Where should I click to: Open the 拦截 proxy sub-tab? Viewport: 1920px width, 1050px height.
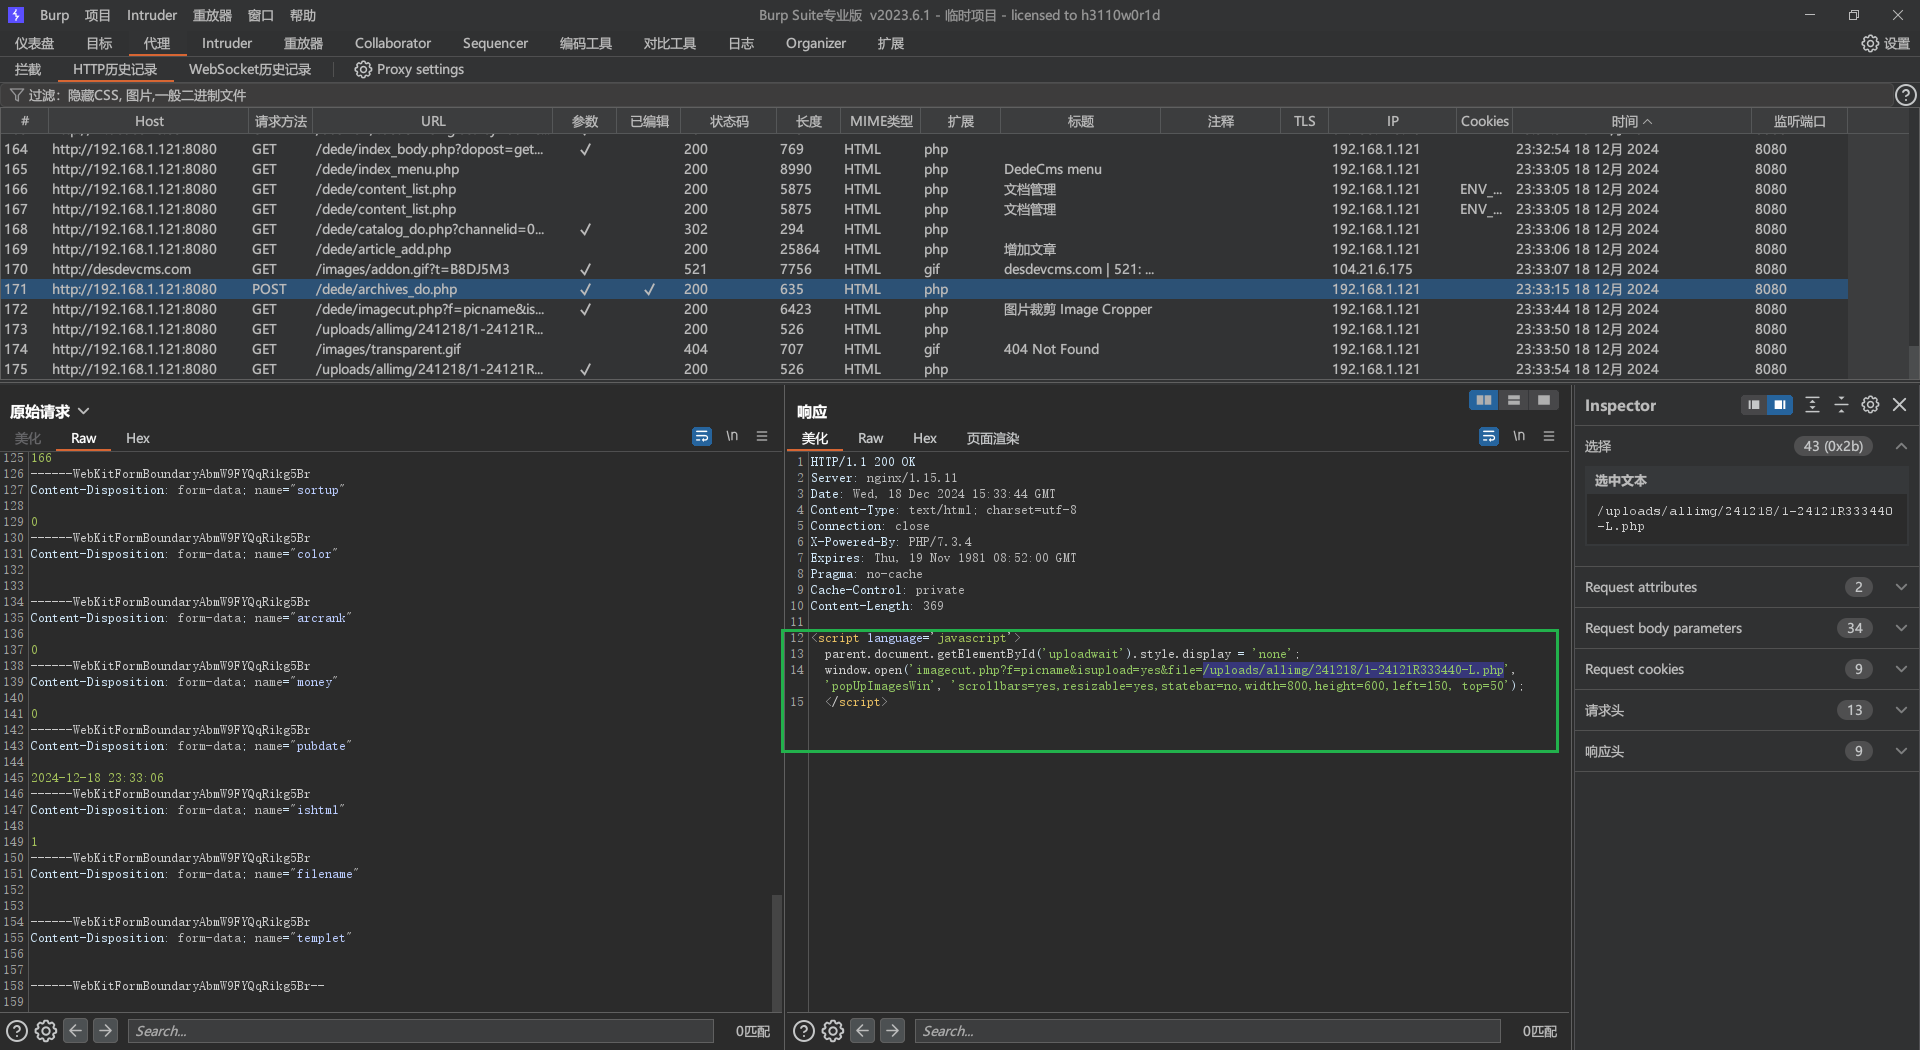[28, 69]
